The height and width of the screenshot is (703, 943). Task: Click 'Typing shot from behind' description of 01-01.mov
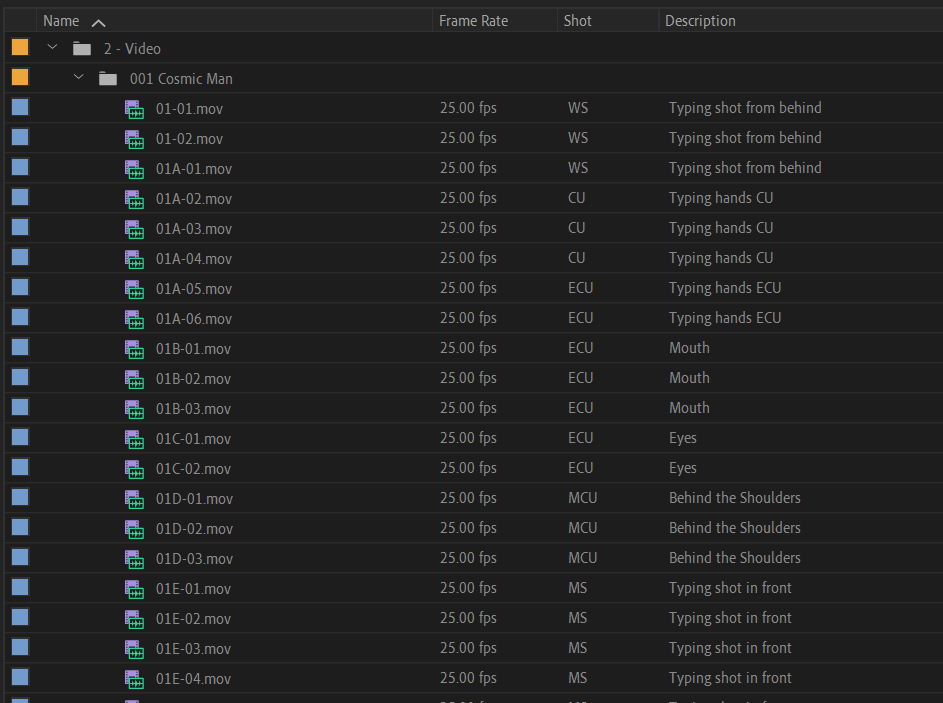745,108
